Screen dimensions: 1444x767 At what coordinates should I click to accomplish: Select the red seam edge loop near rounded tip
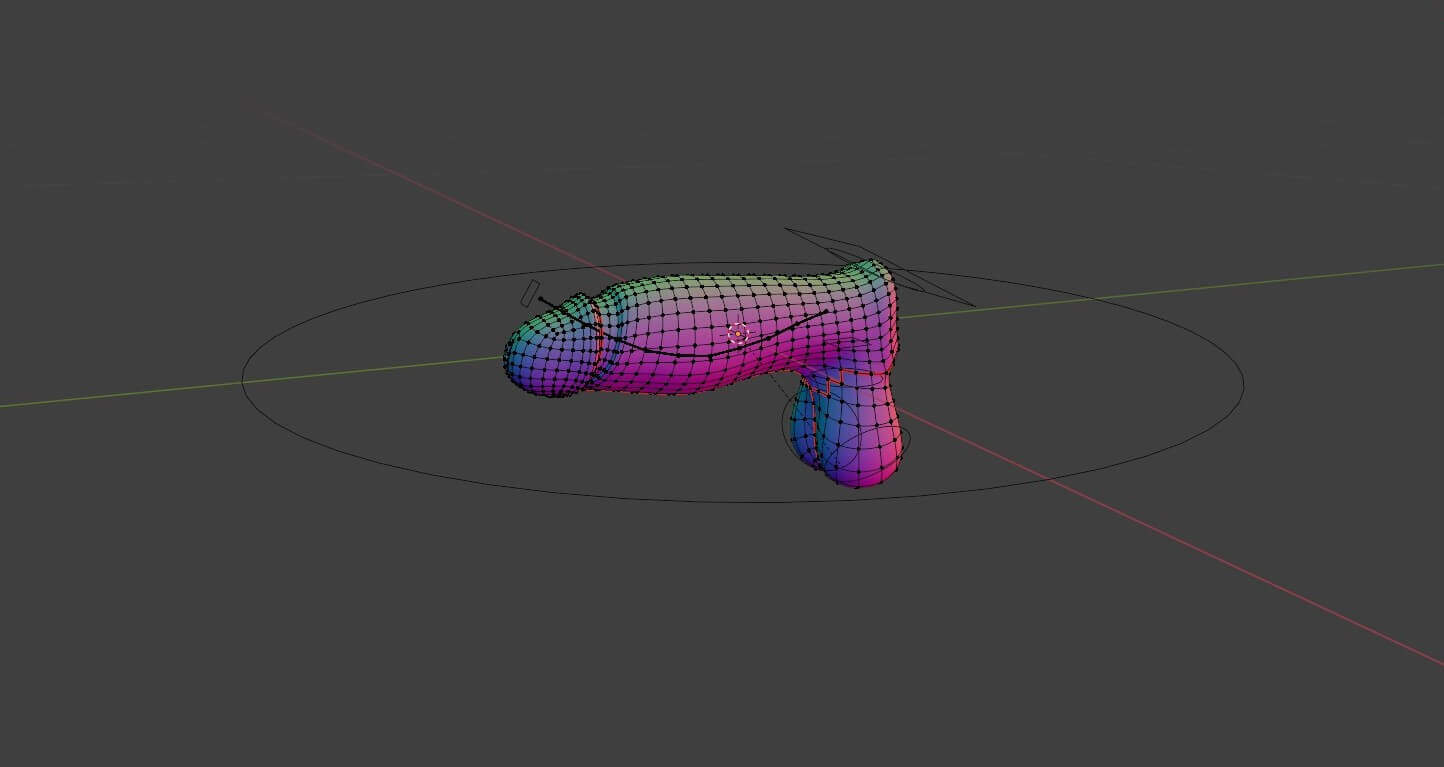click(597, 338)
